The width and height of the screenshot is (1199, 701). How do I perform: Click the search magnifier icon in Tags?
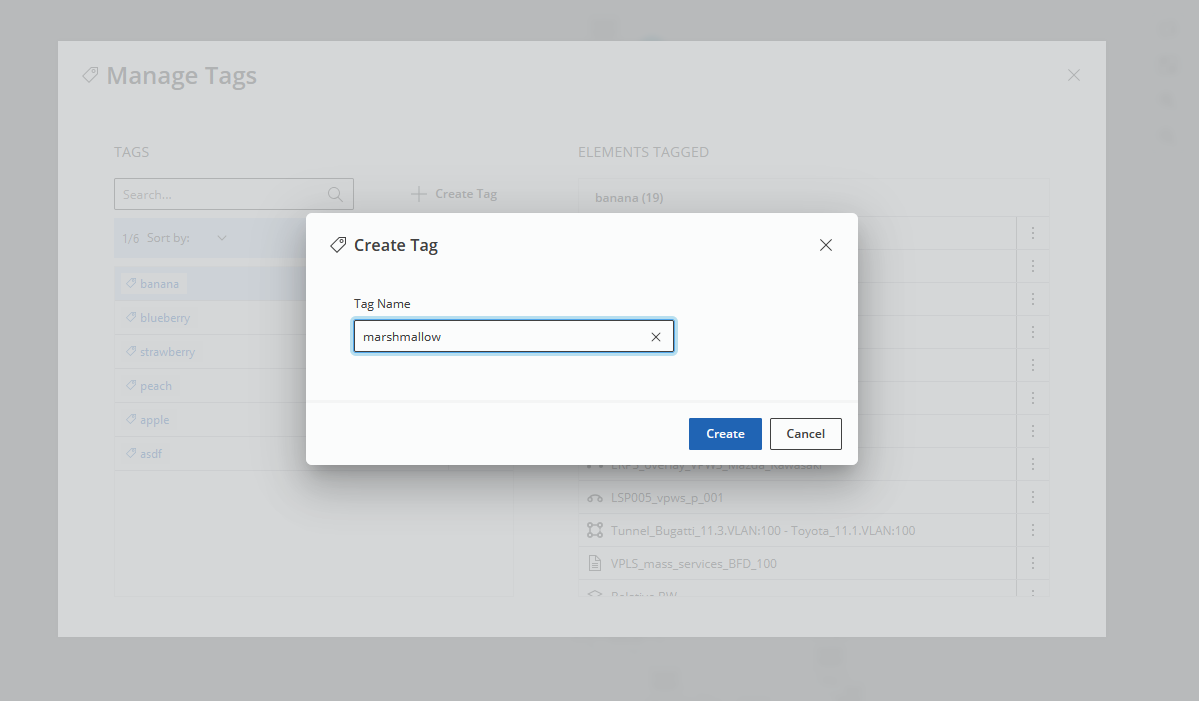coord(336,195)
